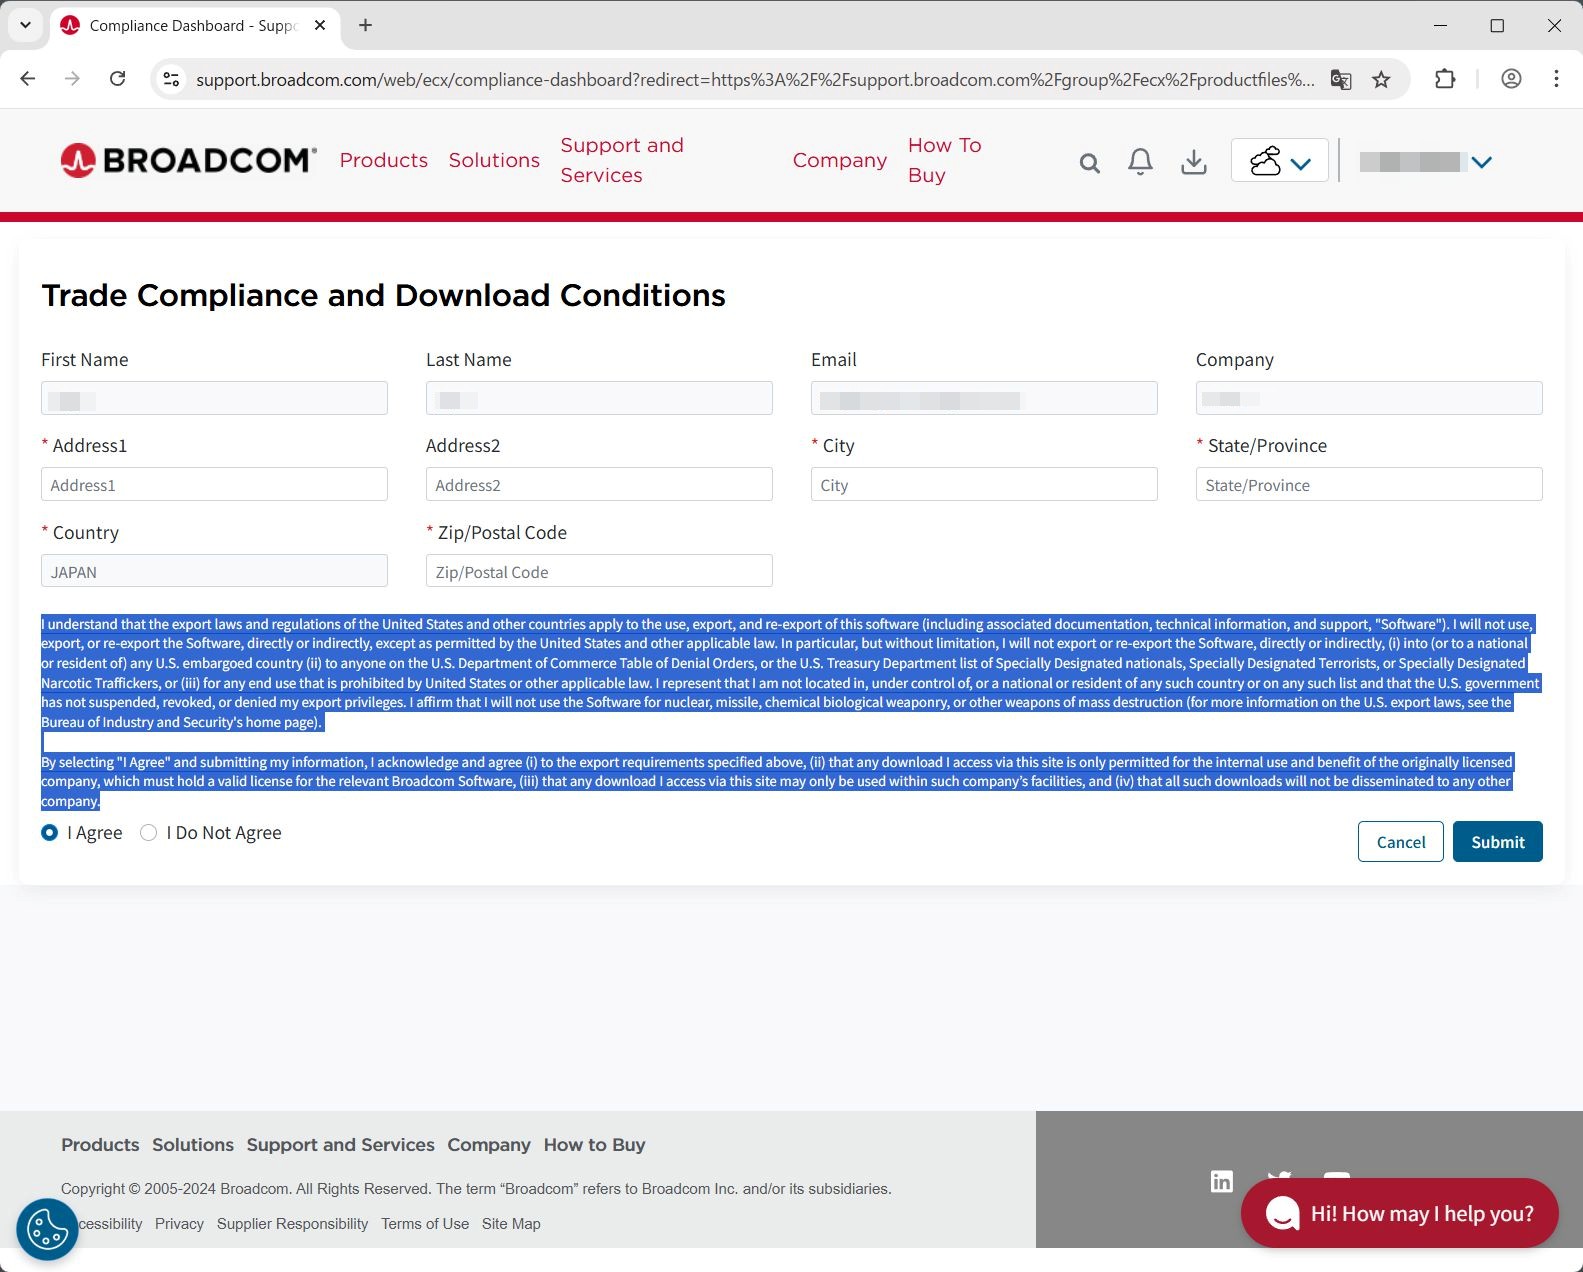Click the Email field
This screenshot has height=1272, width=1583.
pyautogui.click(x=984, y=398)
